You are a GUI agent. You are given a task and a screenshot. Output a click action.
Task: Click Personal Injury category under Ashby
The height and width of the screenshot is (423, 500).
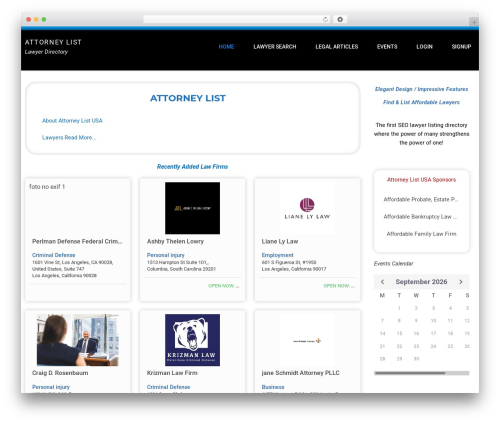[x=166, y=255]
